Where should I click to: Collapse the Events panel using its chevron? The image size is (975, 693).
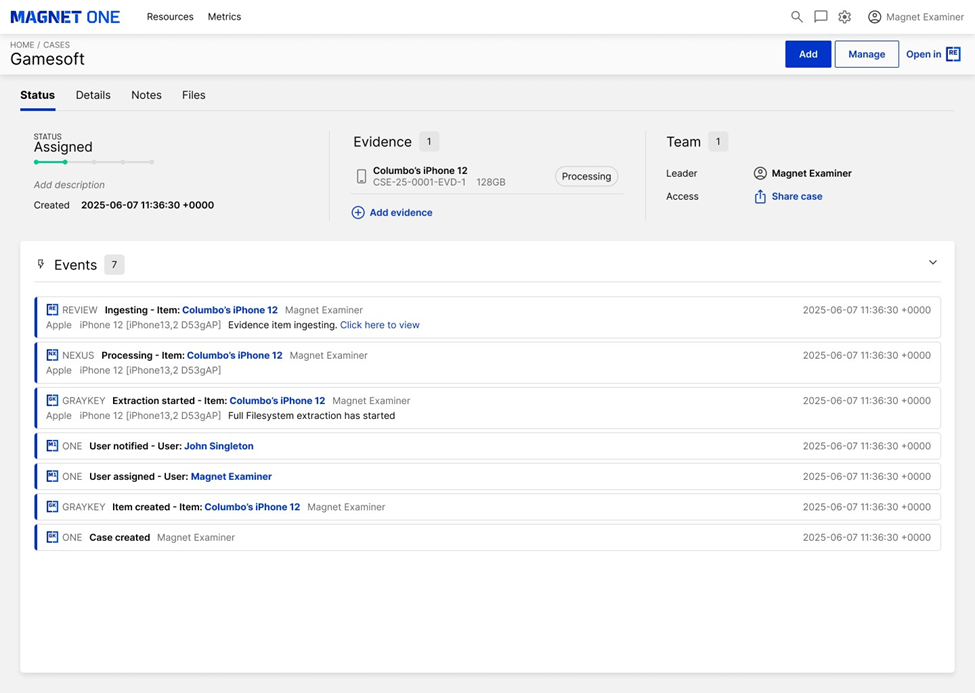coord(932,262)
